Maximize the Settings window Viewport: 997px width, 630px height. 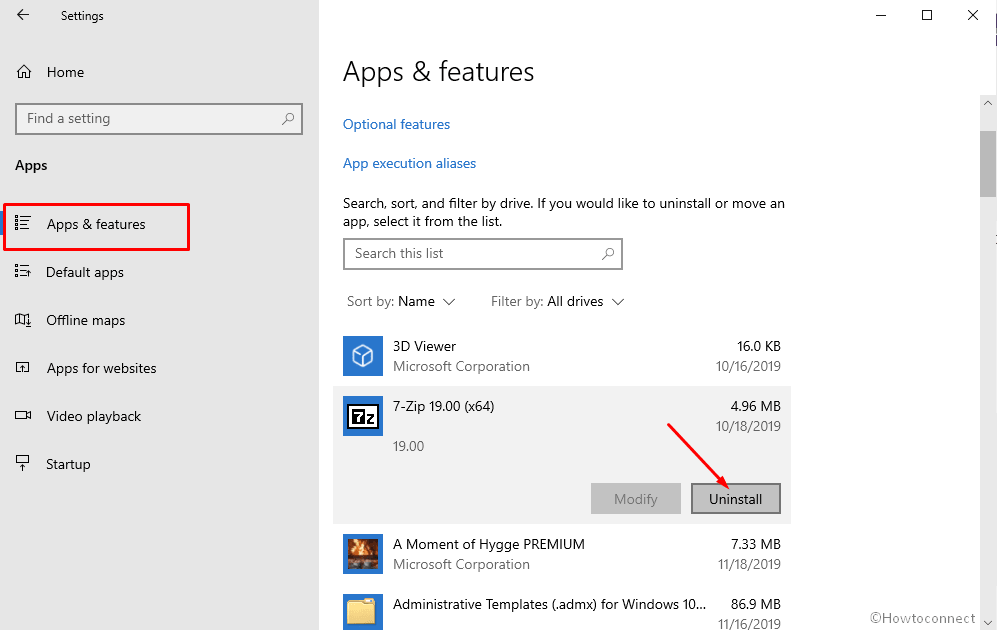927,15
